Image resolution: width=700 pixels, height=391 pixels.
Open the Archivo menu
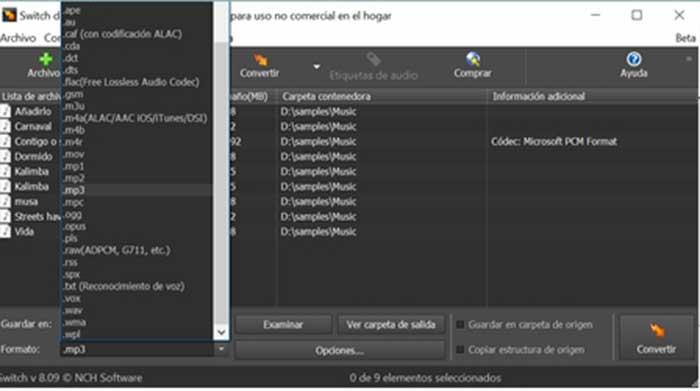coord(18,38)
